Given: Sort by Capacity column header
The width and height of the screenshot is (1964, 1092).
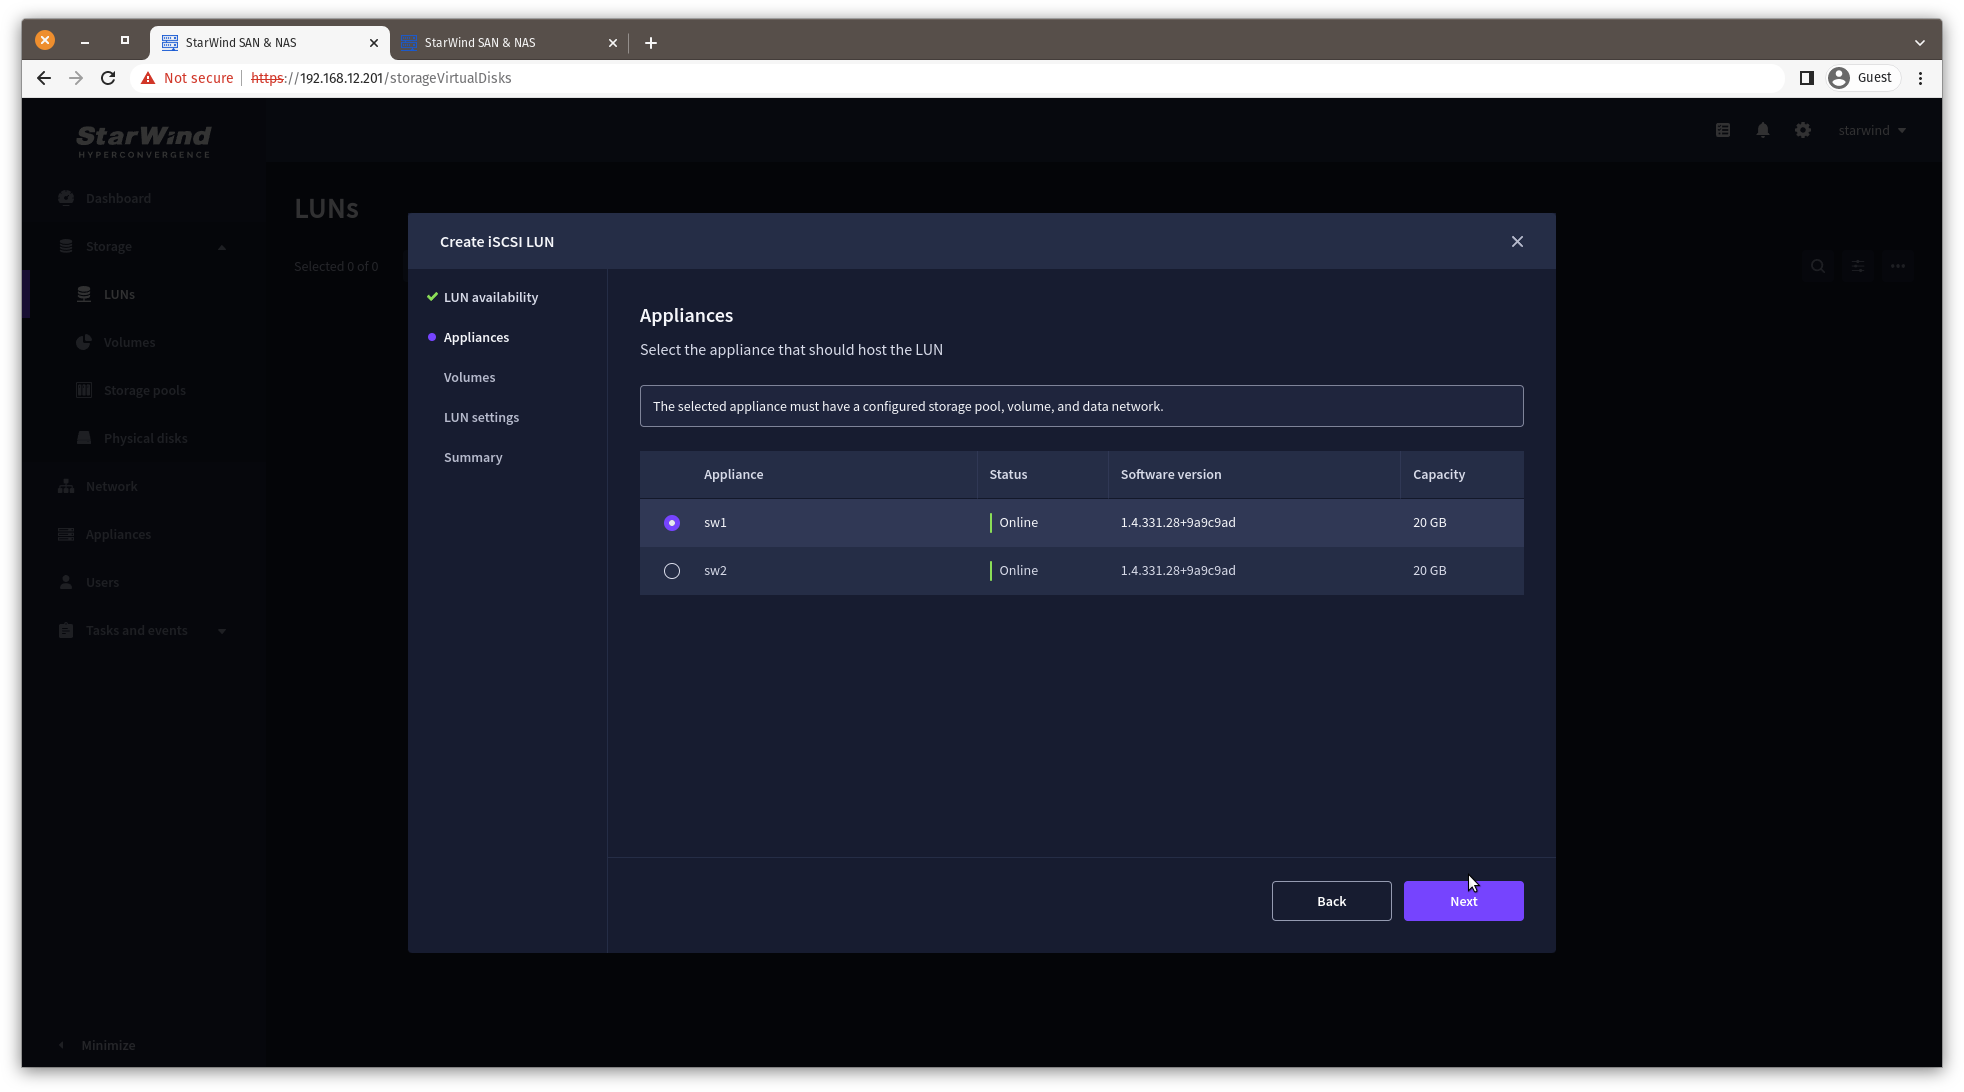Looking at the screenshot, I should [x=1439, y=475].
